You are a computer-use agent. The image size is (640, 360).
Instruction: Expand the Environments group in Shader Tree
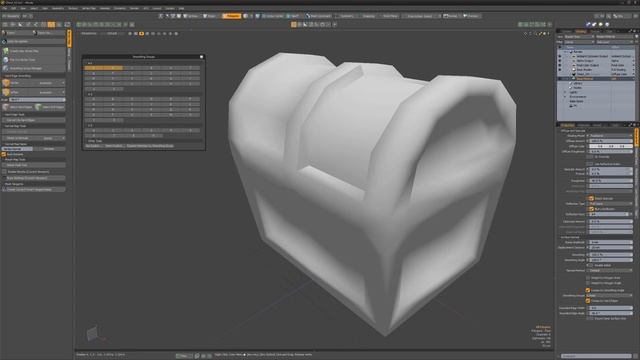(x=566, y=97)
